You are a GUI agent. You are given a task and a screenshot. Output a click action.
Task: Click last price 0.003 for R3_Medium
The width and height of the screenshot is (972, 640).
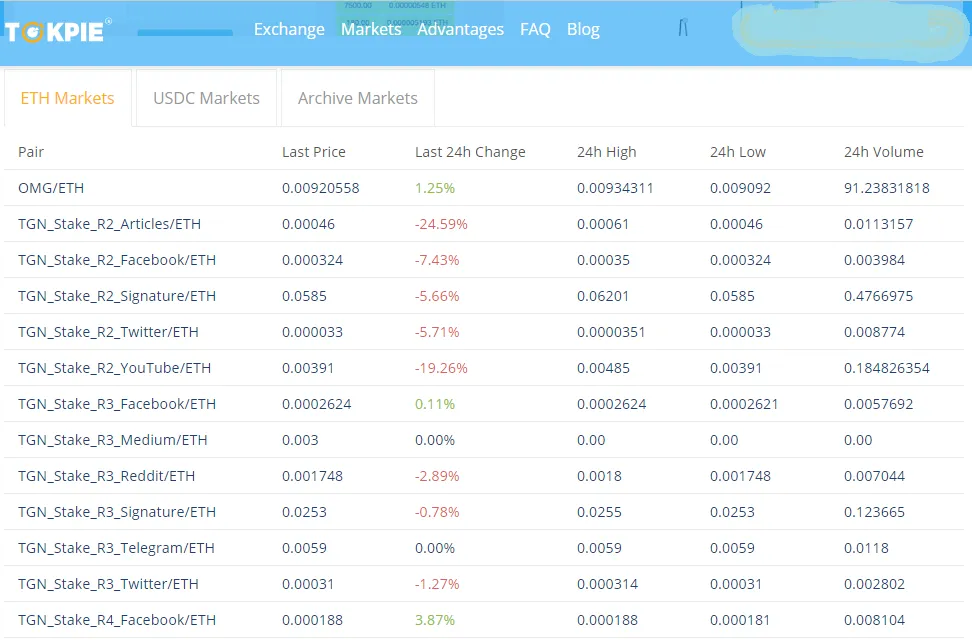(300, 440)
